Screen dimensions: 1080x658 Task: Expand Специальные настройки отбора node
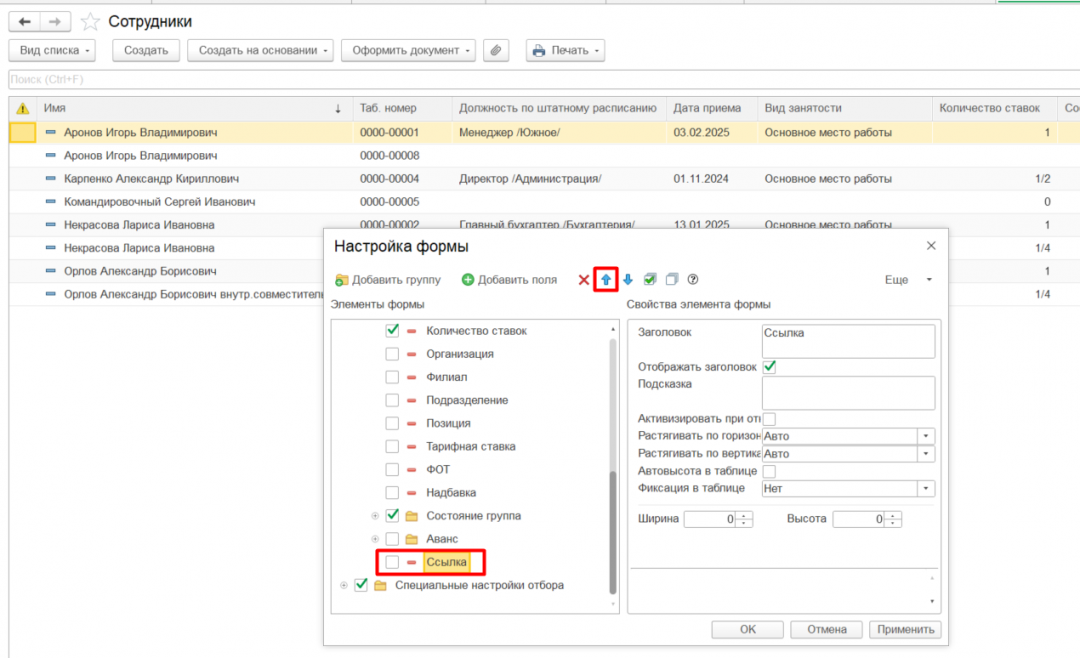pyautogui.click(x=344, y=586)
